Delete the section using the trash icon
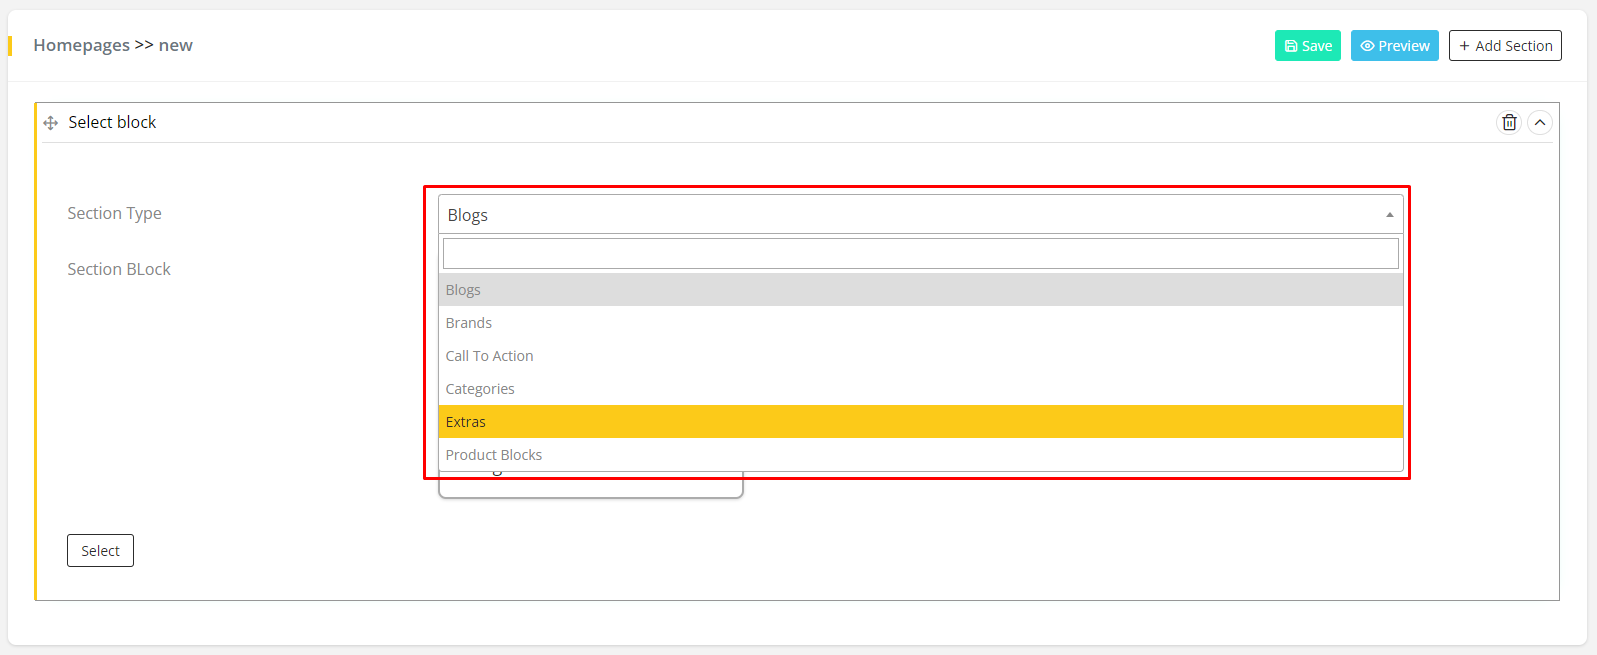 [x=1509, y=122]
